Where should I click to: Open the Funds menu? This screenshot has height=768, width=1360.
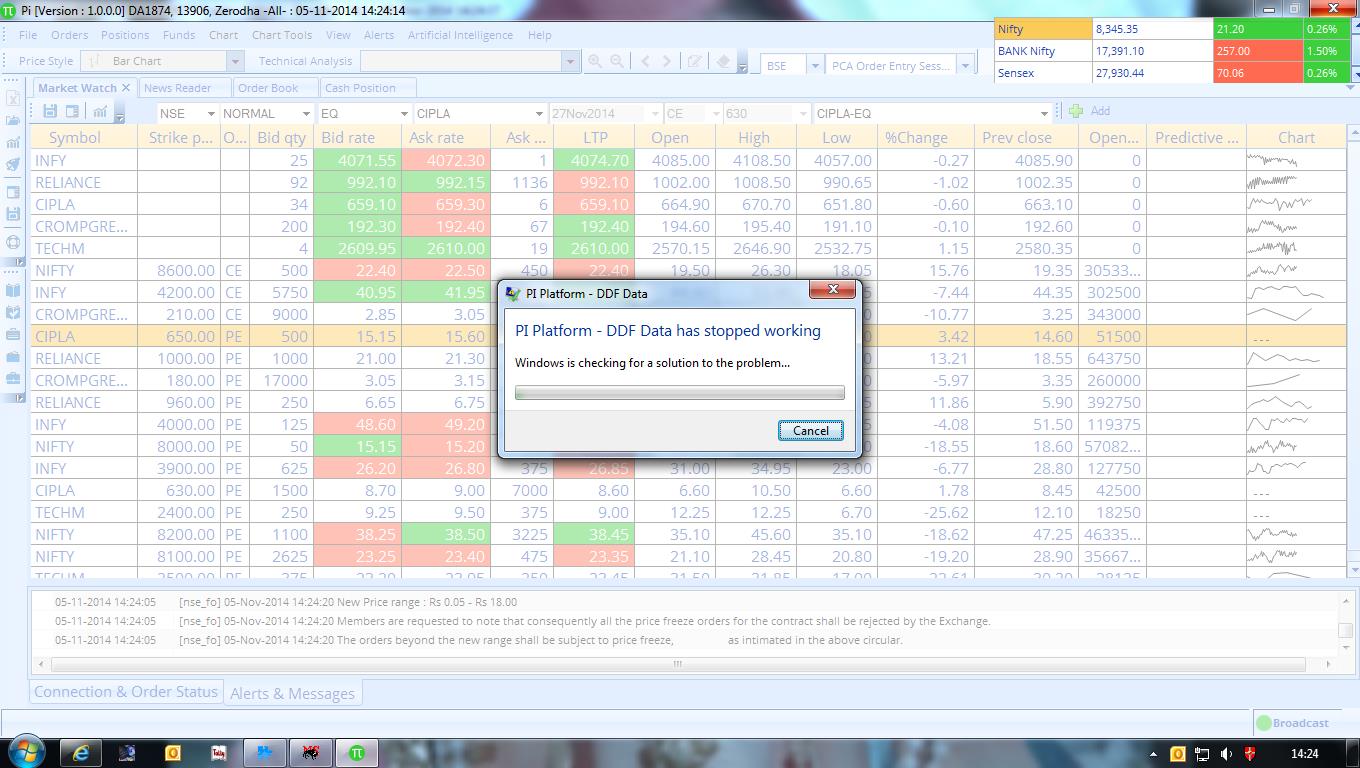(x=179, y=35)
